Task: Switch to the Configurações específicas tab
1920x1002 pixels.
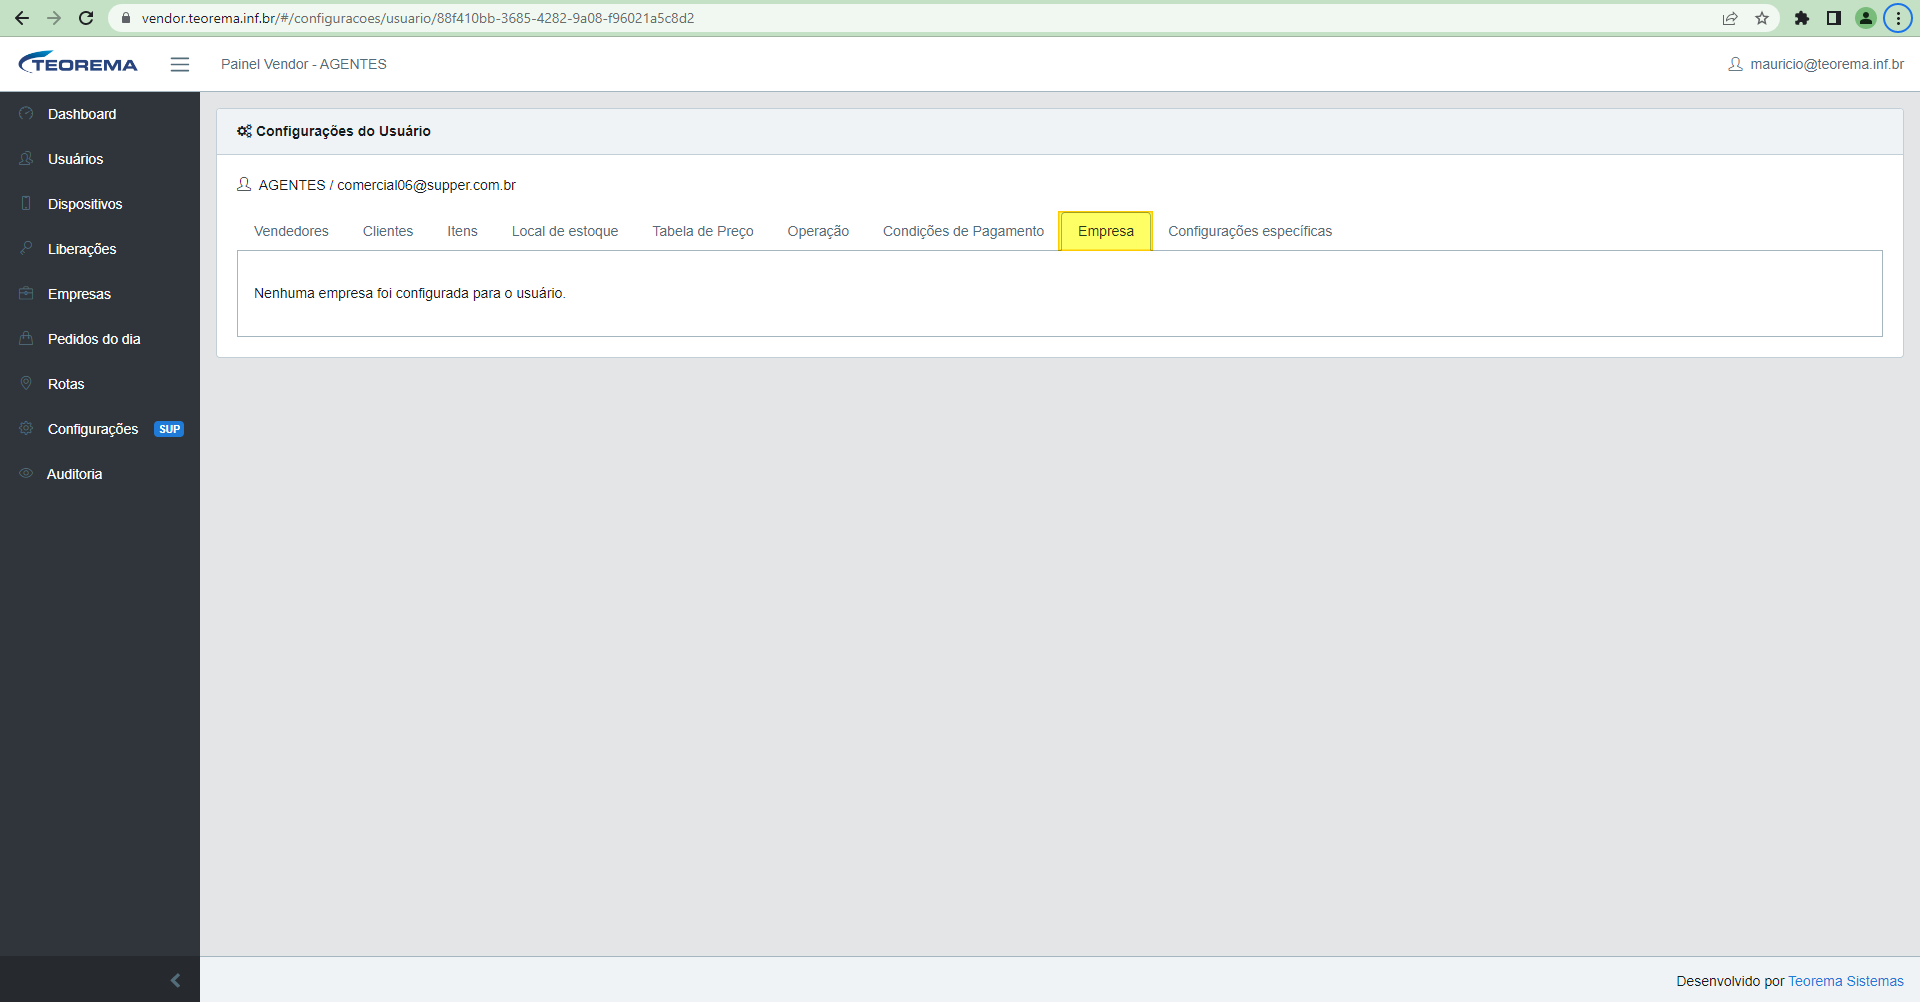Action: click(x=1250, y=231)
